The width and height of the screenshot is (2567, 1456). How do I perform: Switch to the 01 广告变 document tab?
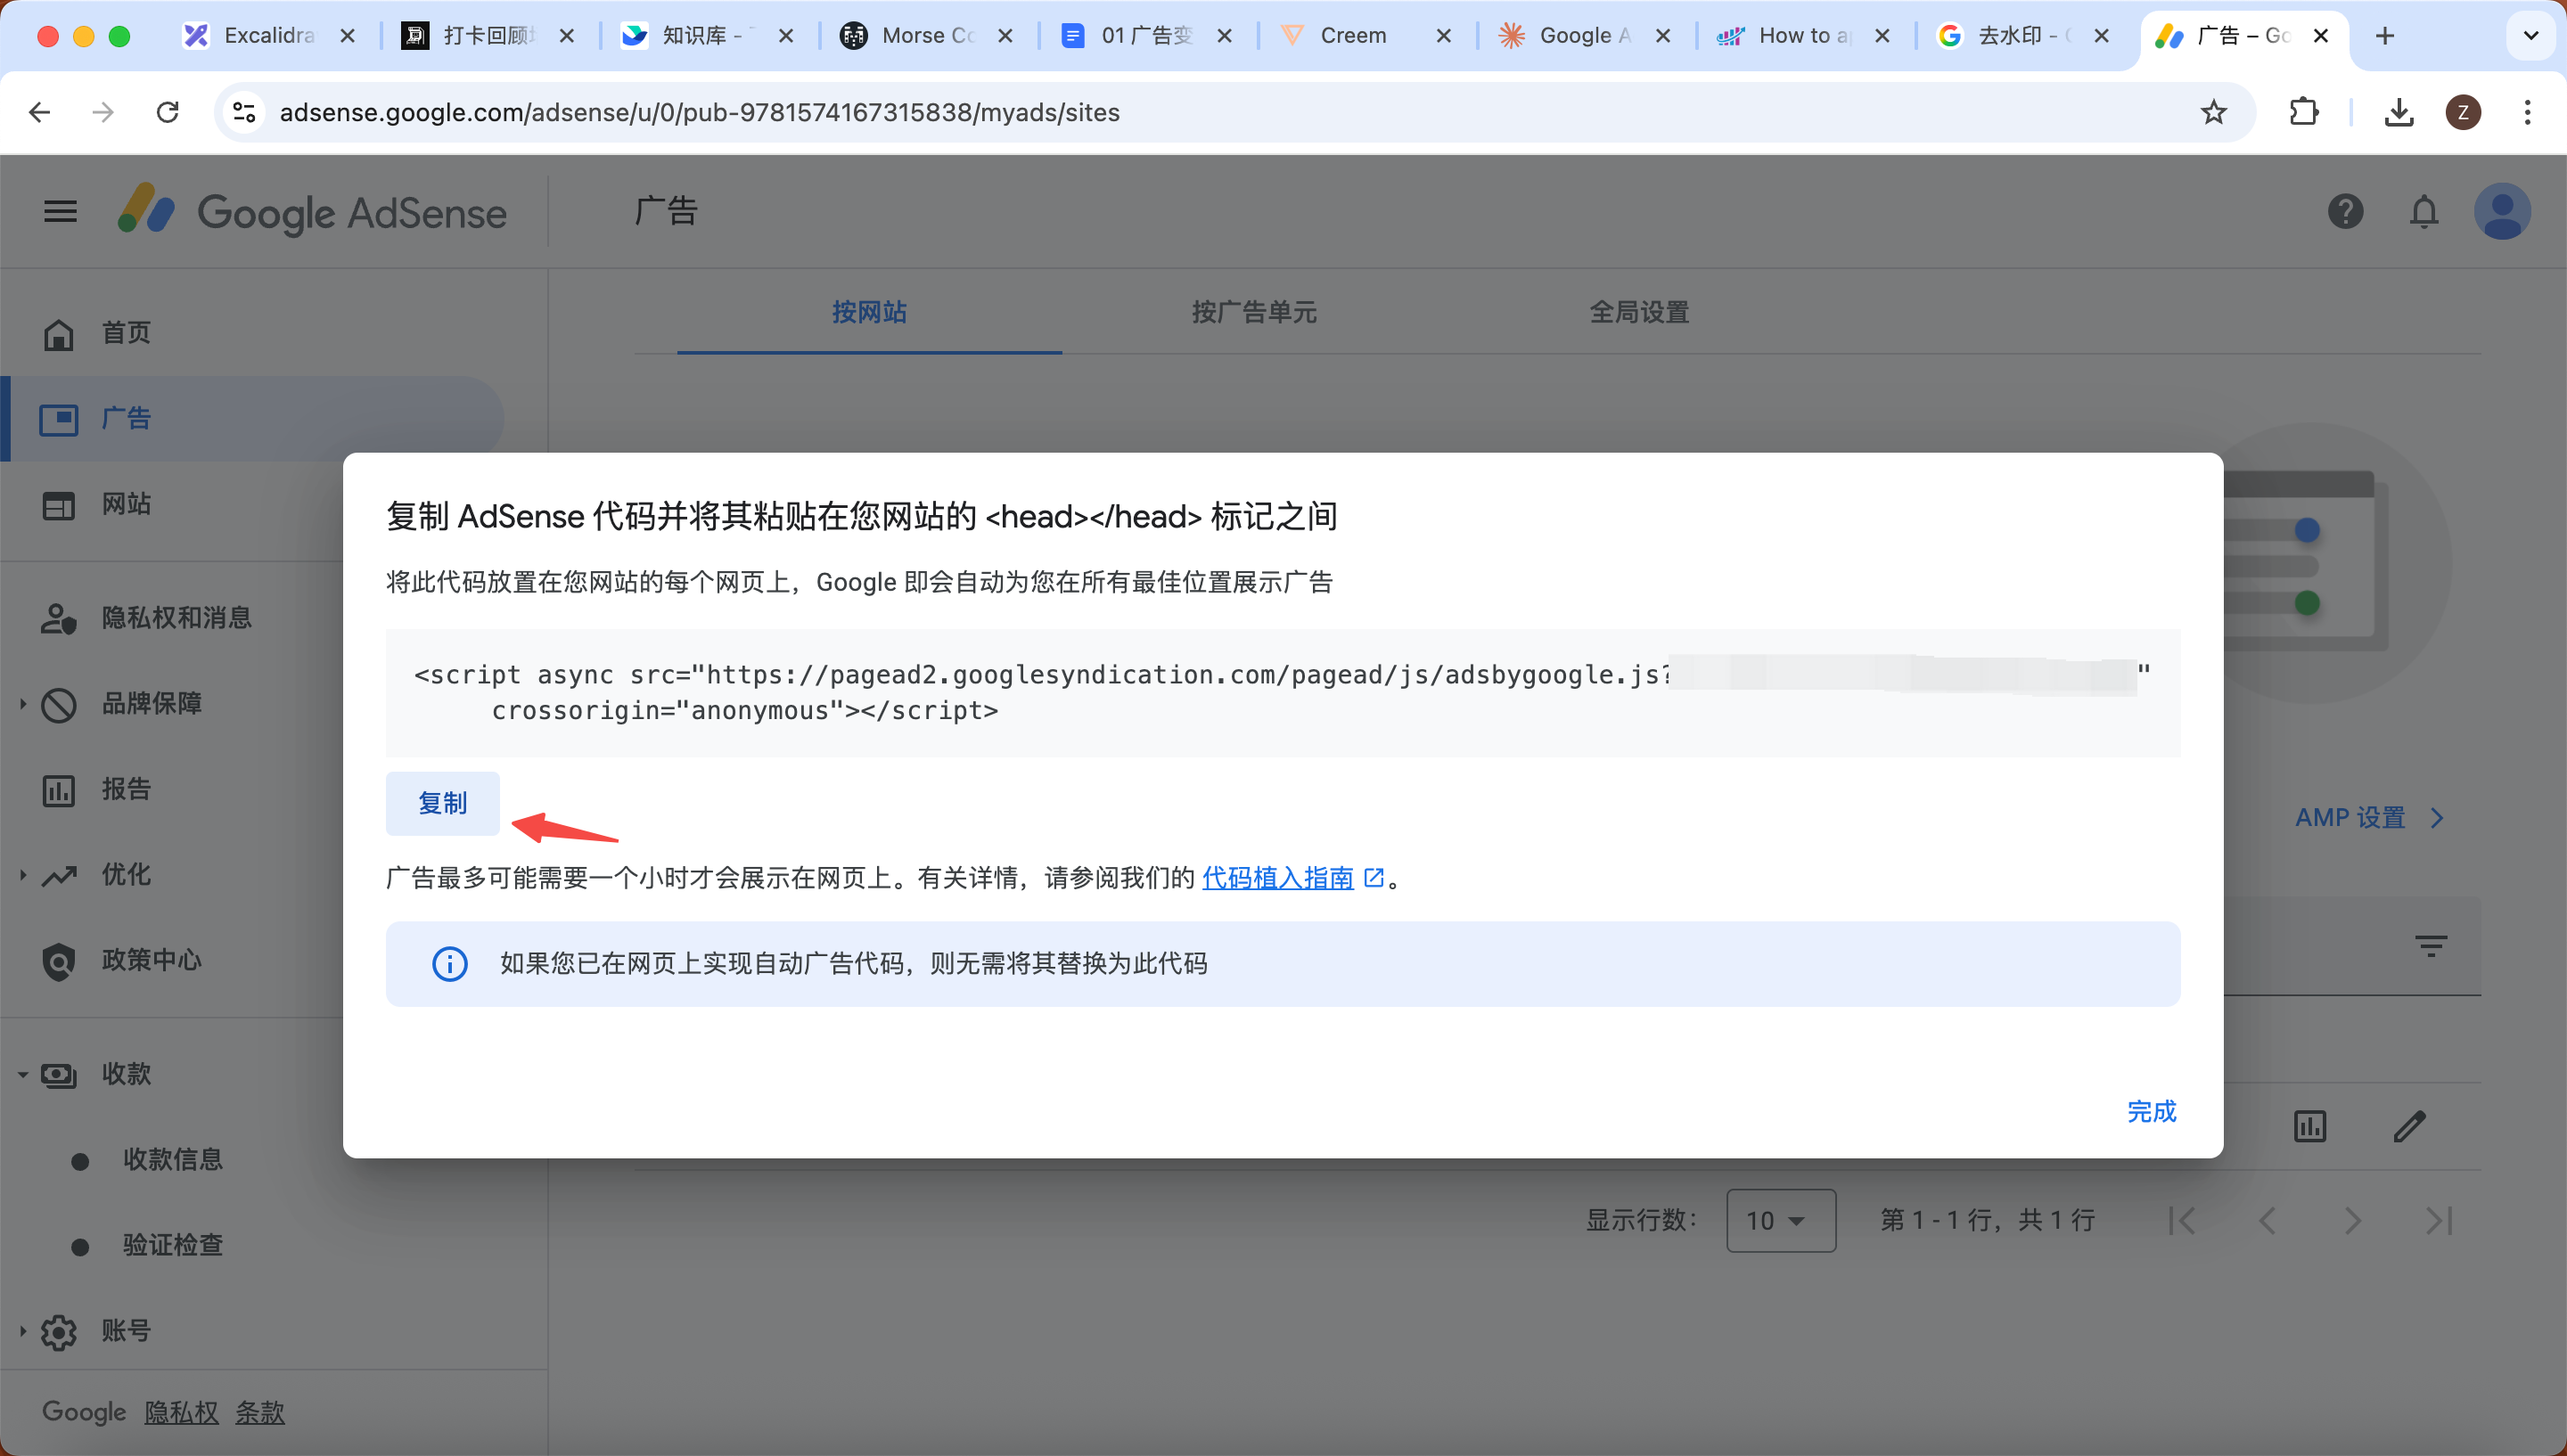1146,36
